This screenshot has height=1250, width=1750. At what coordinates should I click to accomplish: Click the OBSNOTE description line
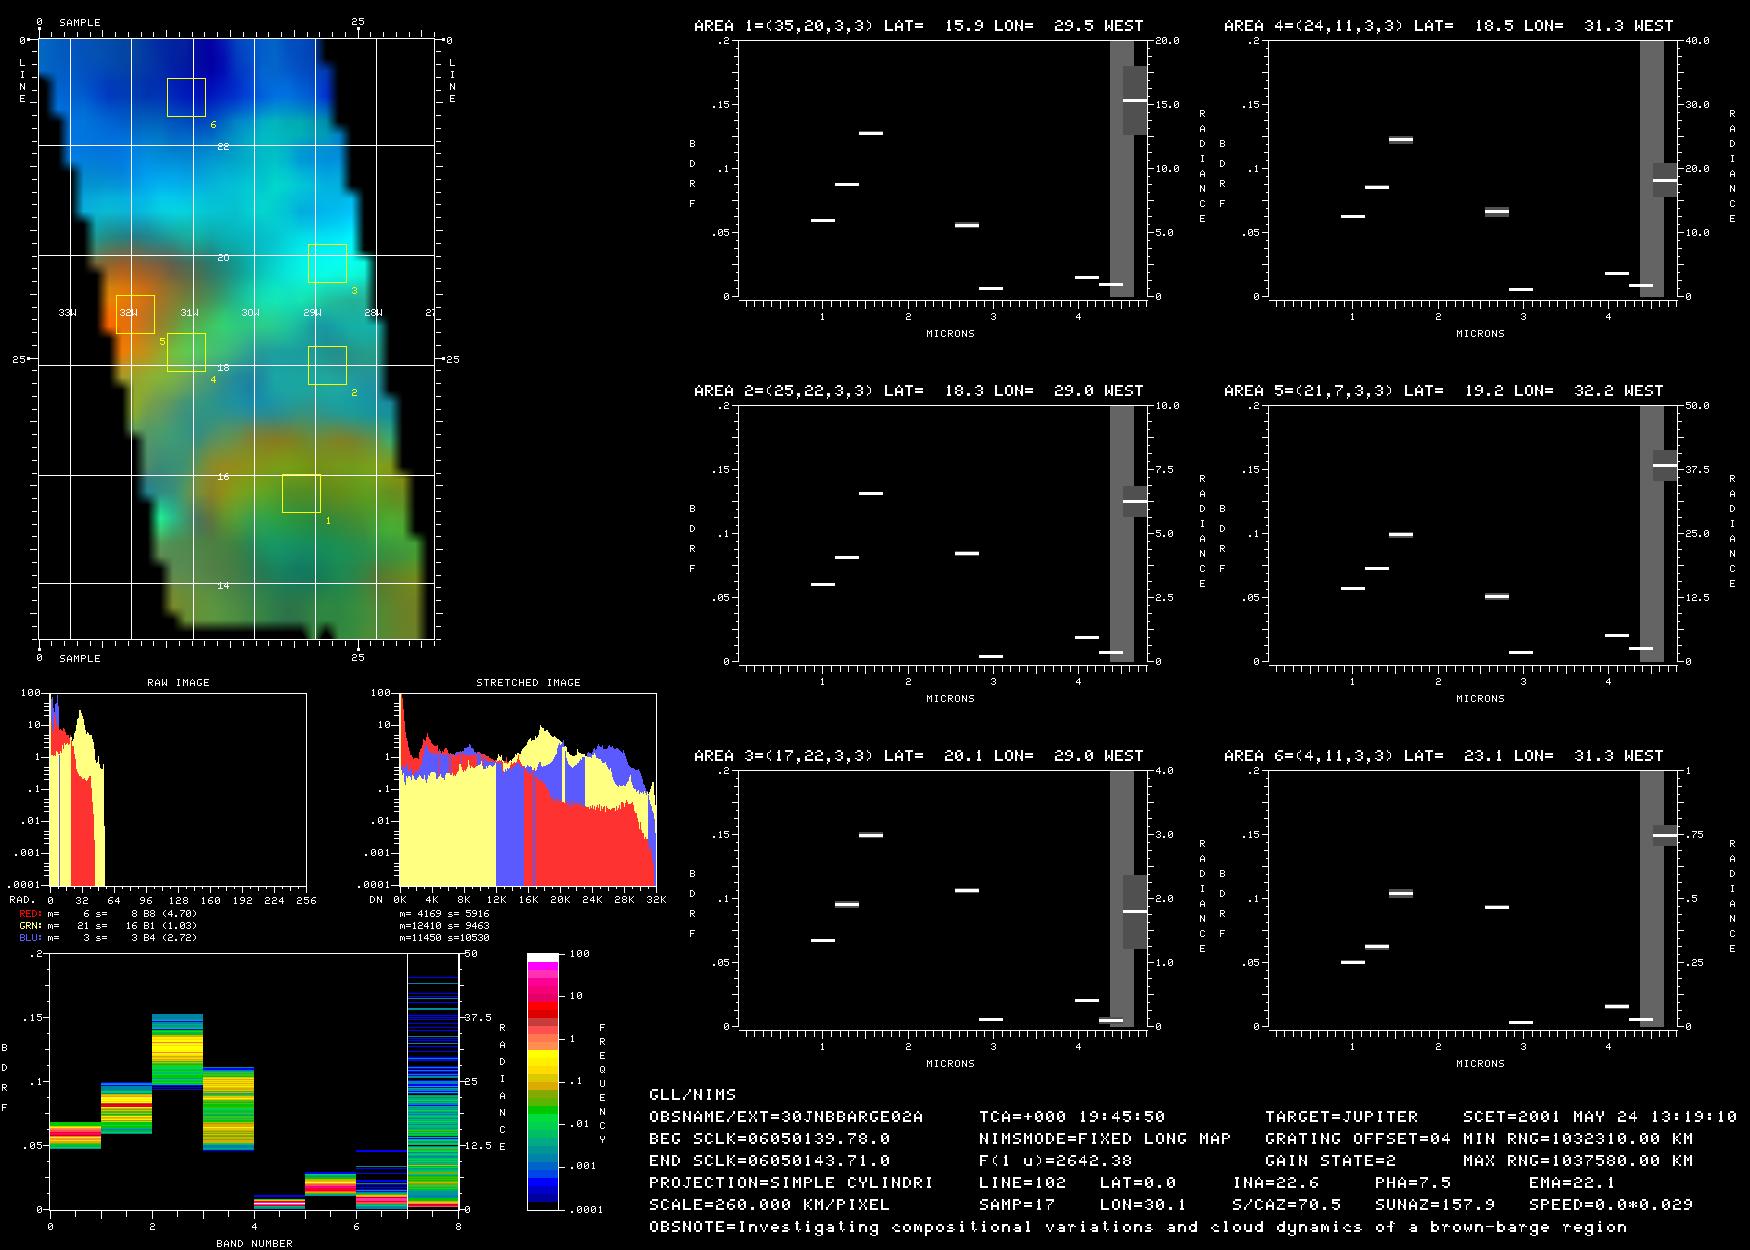1138,1227
